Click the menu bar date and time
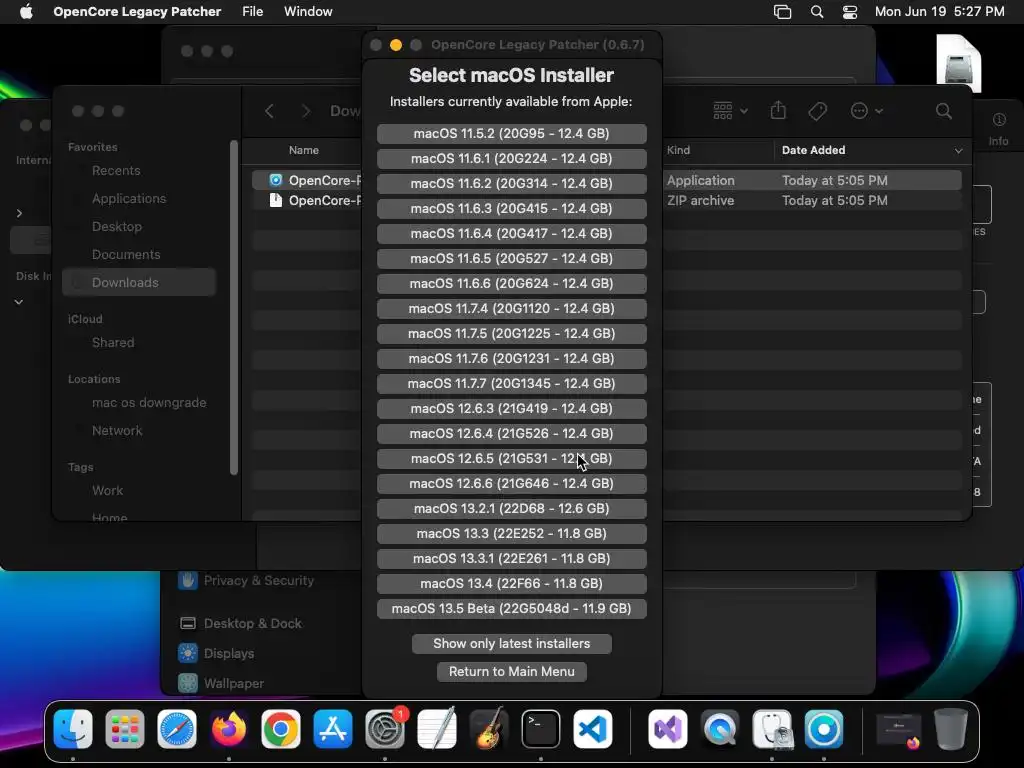Viewport: 1024px width, 768px height. pos(940,12)
